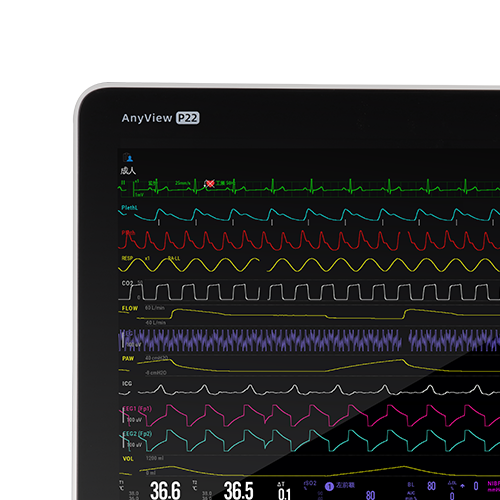Image resolution: width=500 pixels, height=500 pixels.
Task: Tap the ICG waveform label
Action: click(127, 384)
